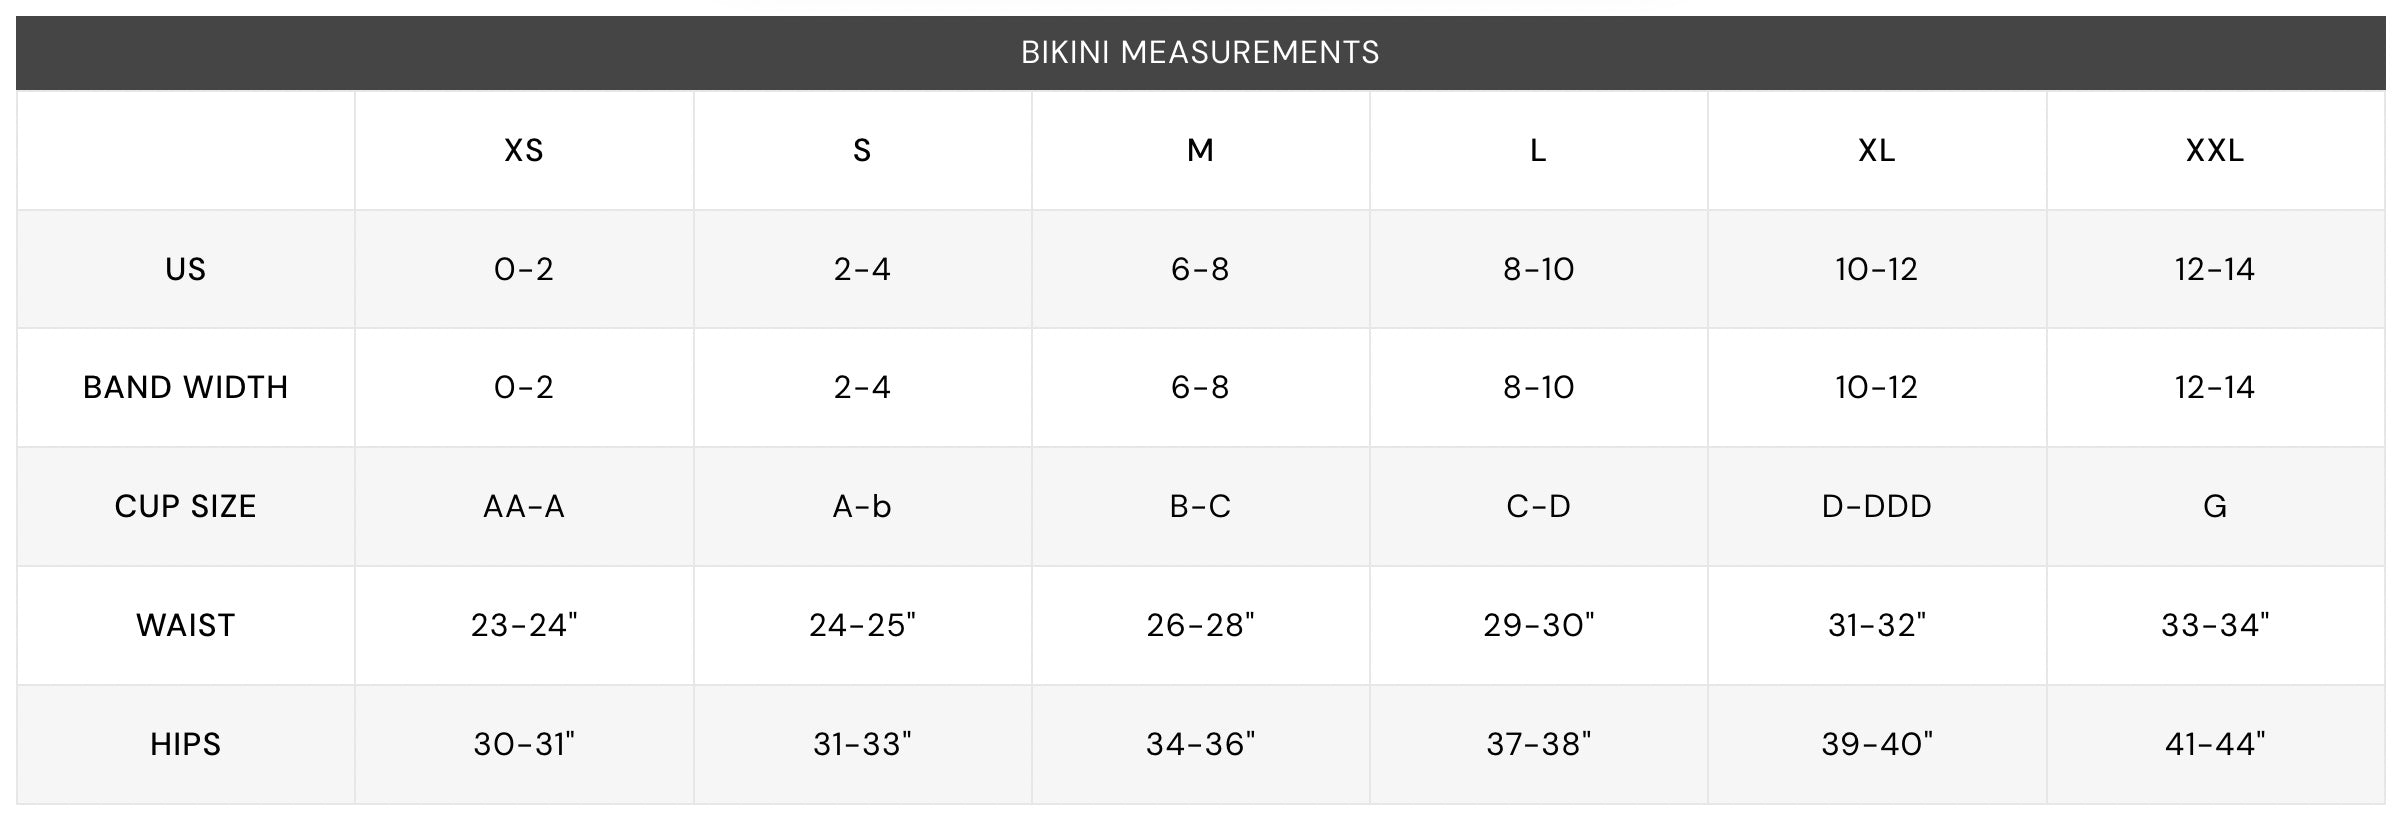
Task: Click the BIKINI MEASUREMENTS header bar
Action: pos(1200,52)
